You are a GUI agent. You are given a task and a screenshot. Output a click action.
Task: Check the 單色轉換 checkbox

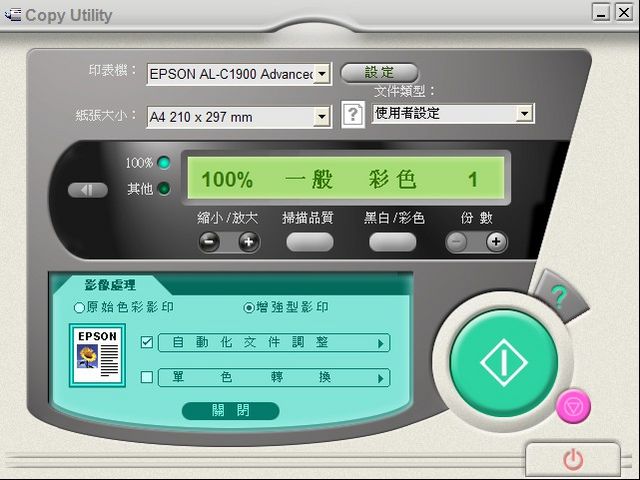point(147,377)
